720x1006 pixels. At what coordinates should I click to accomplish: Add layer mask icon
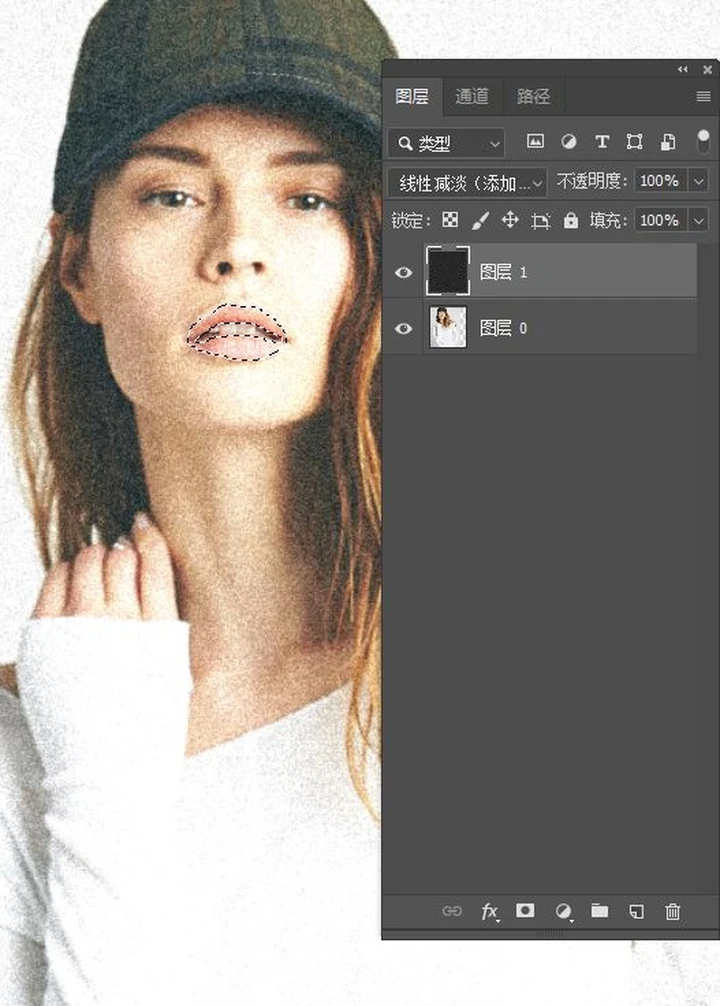[525, 911]
